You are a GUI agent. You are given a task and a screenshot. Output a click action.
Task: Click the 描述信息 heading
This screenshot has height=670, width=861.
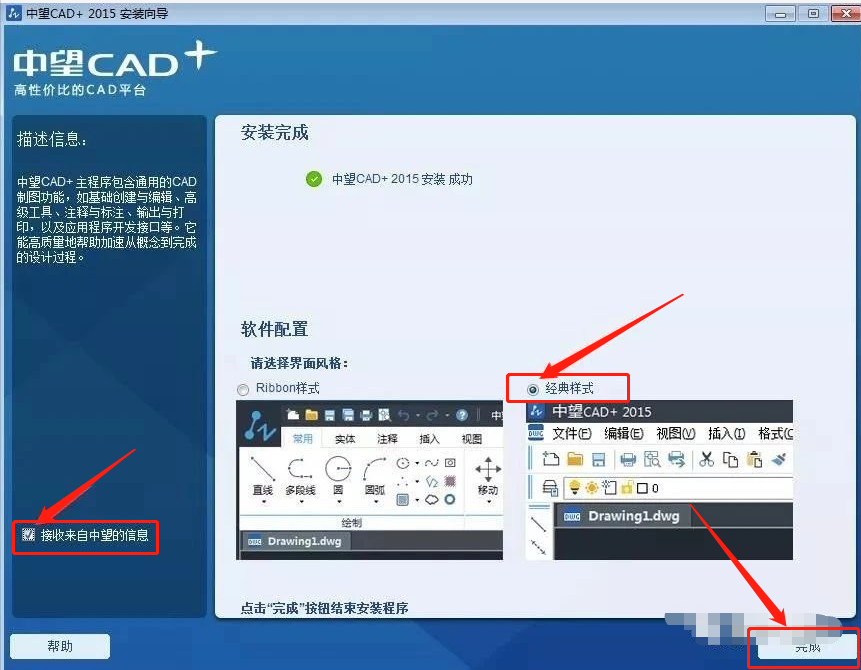[52, 139]
